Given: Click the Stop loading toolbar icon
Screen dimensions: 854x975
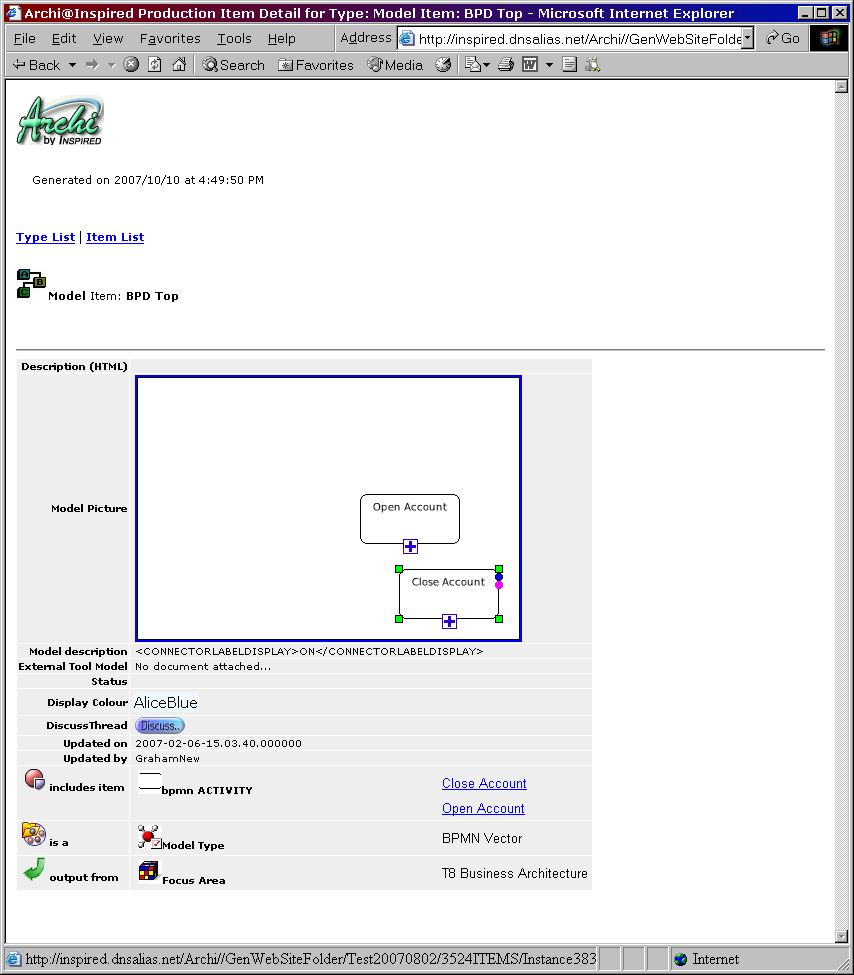Looking at the screenshot, I should 131,65.
